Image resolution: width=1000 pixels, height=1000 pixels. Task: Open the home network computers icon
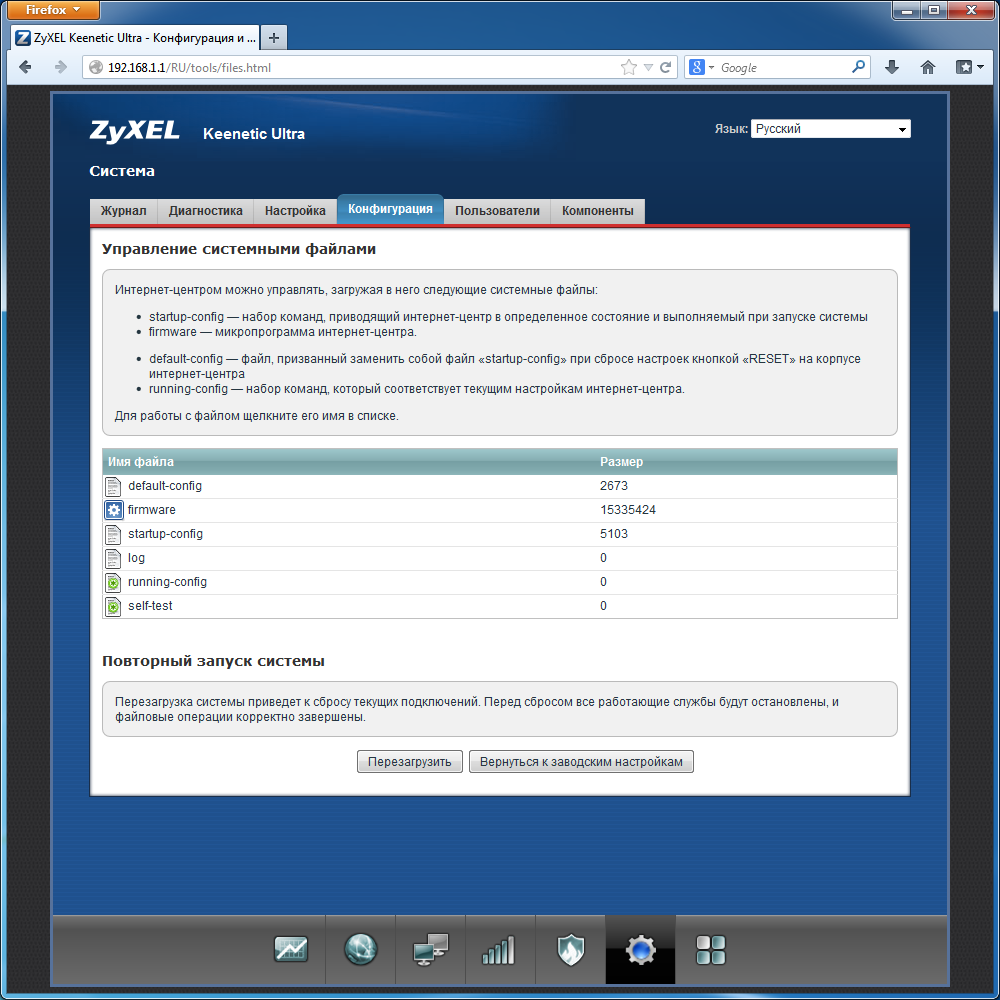pos(430,949)
